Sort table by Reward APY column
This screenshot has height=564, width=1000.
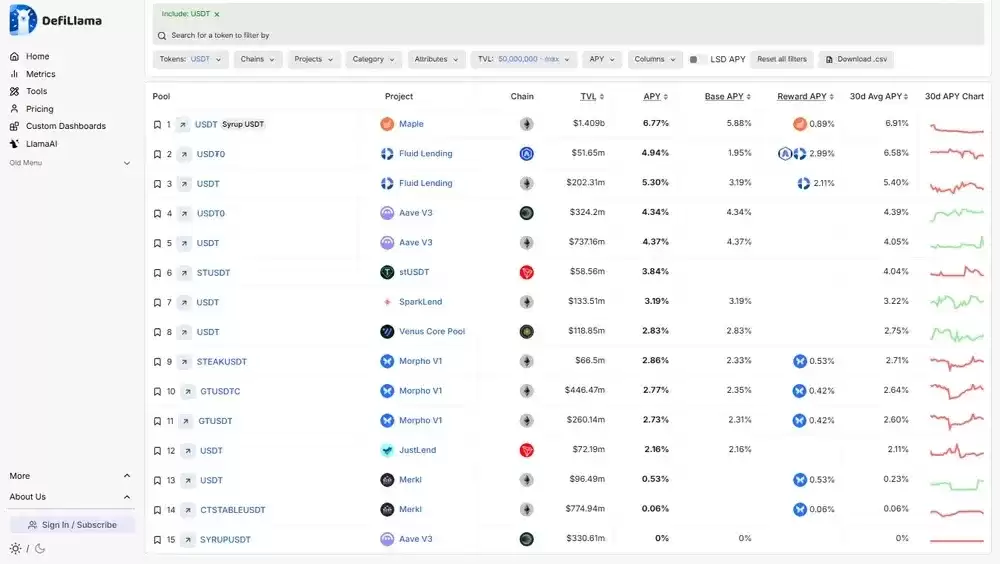[805, 96]
